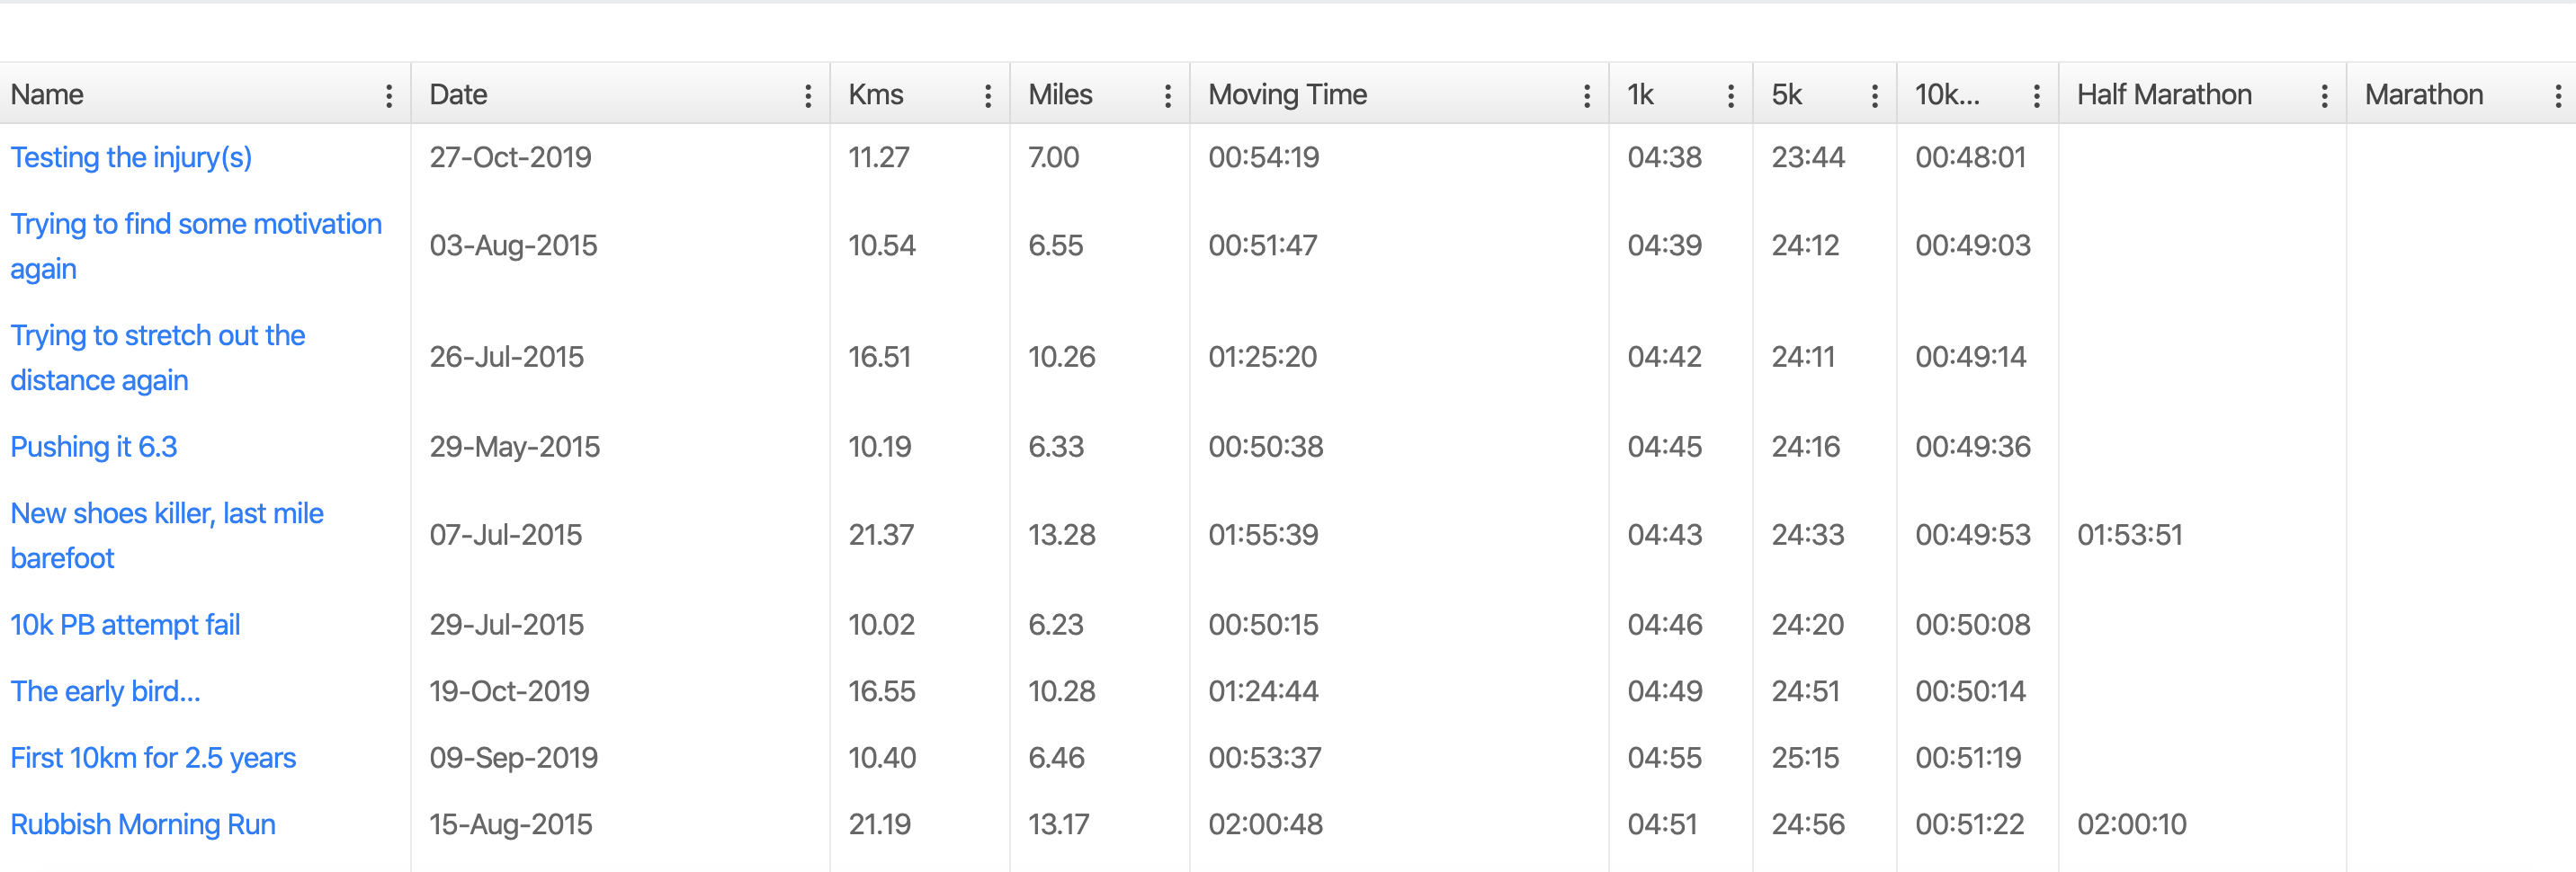Viewport: 2576px width, 872px height.
Task: Open the Moving Time column menu
Action: tap(1587, 96)
